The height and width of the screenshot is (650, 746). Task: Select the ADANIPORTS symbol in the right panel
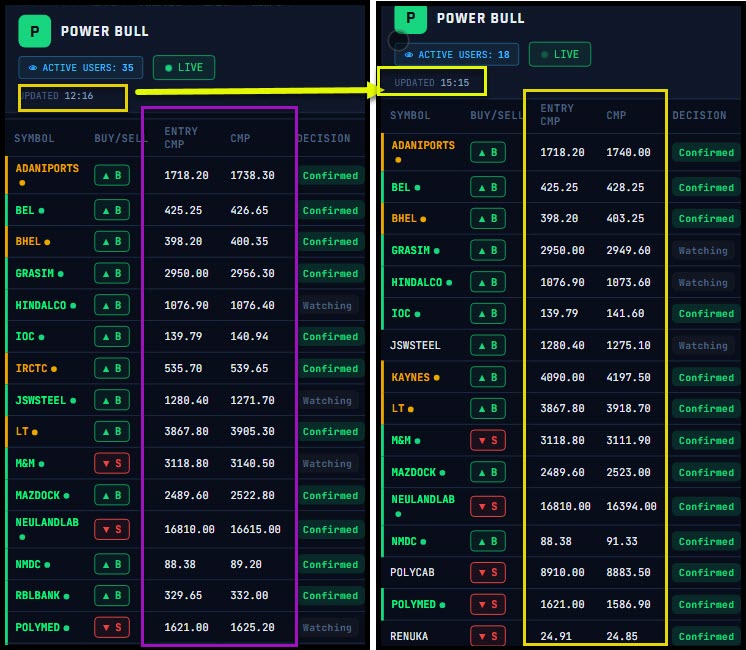(x=423, y=145)
